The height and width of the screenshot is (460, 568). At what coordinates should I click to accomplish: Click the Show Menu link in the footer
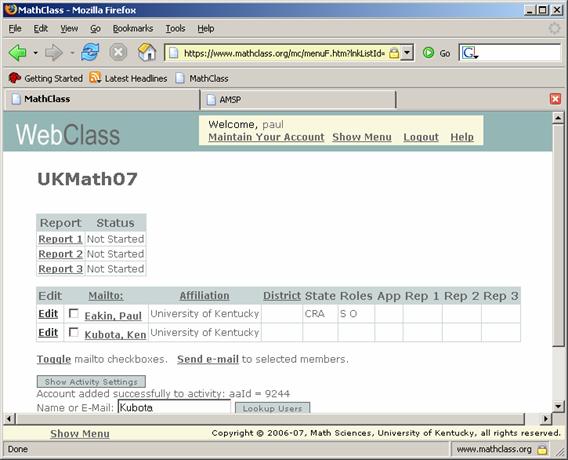pos(80,434)
